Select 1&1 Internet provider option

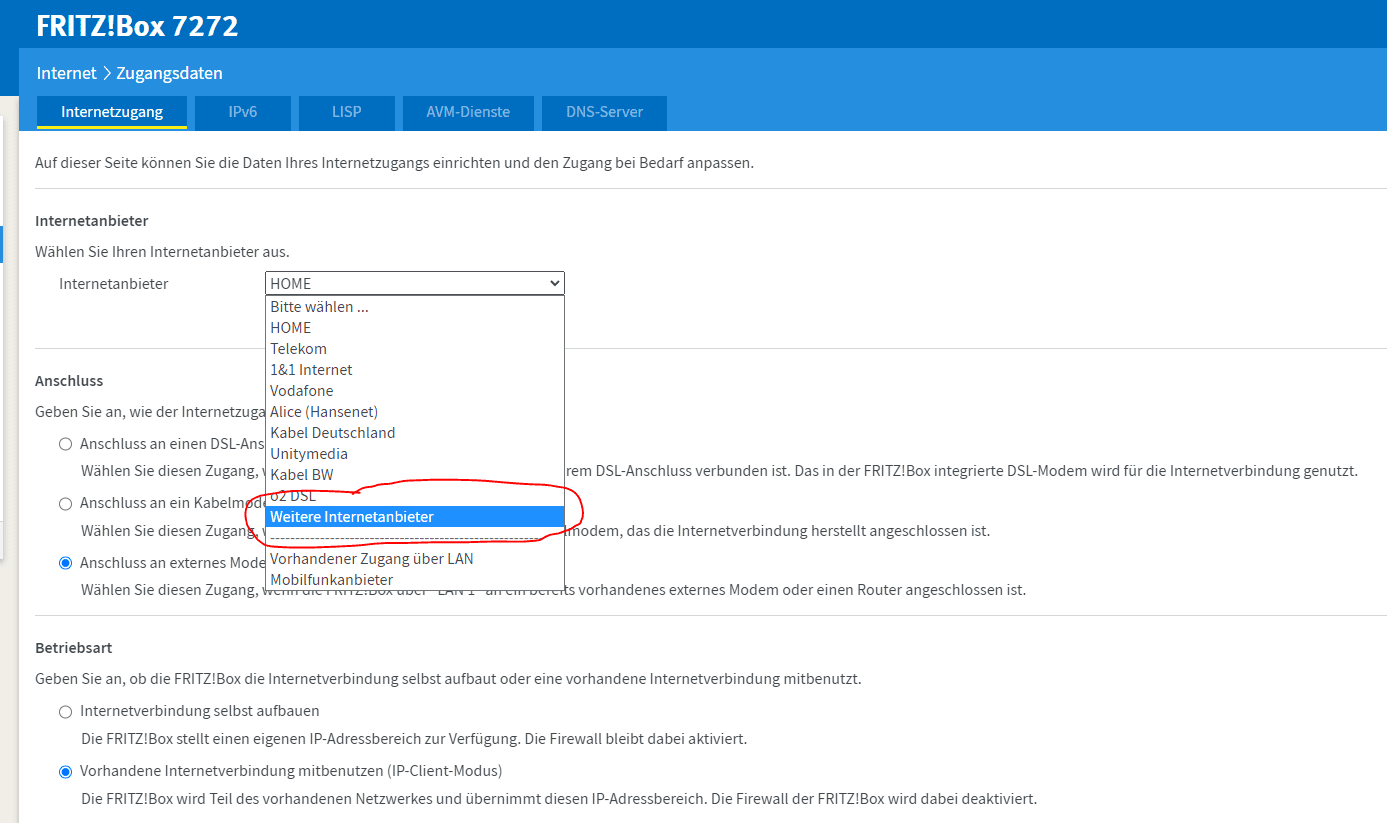415,370
